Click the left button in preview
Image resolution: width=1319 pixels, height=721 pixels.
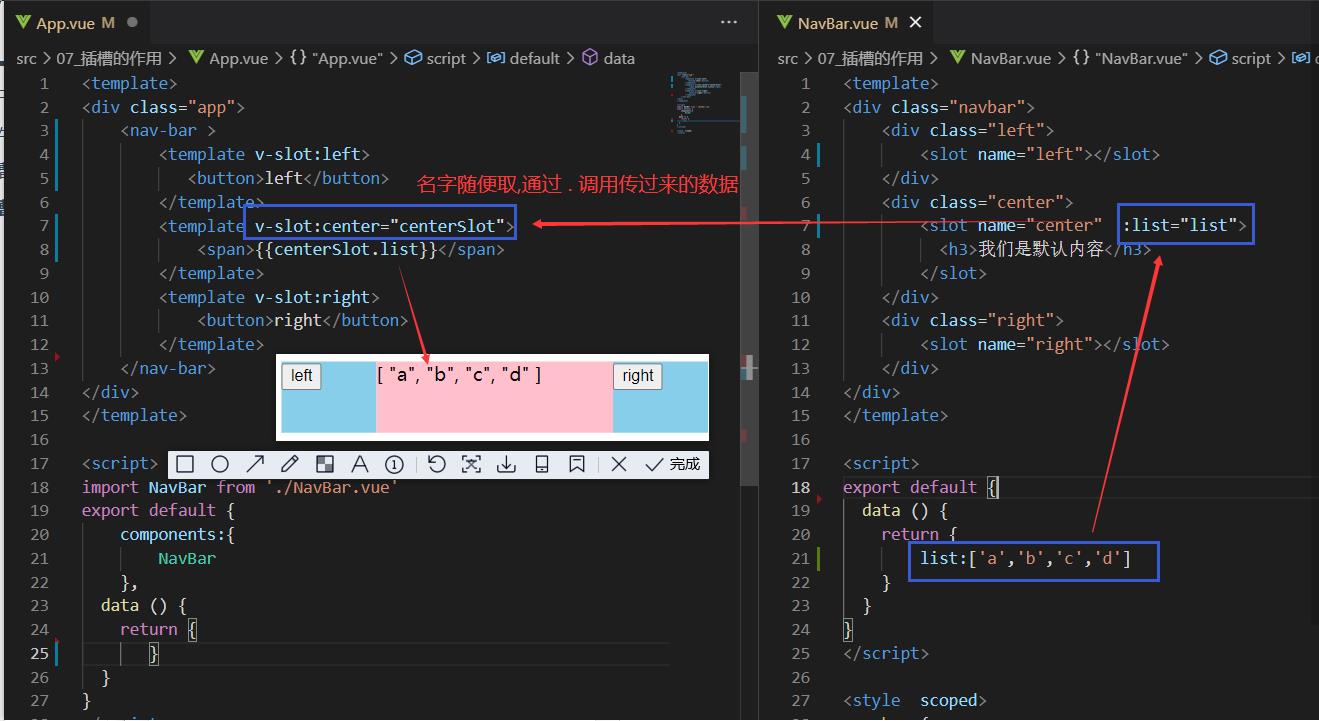[x=301, y=376]
